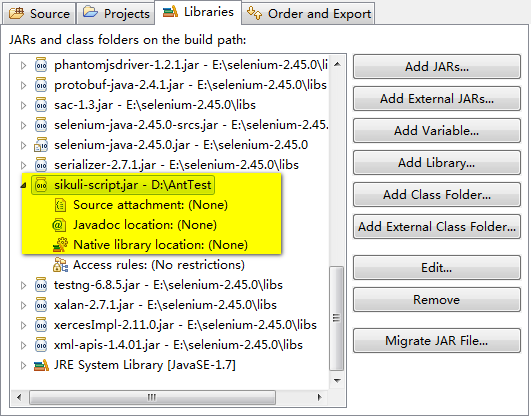
Task: Click the horizontal scrollbar right arrow
Action: coord(319,397)
